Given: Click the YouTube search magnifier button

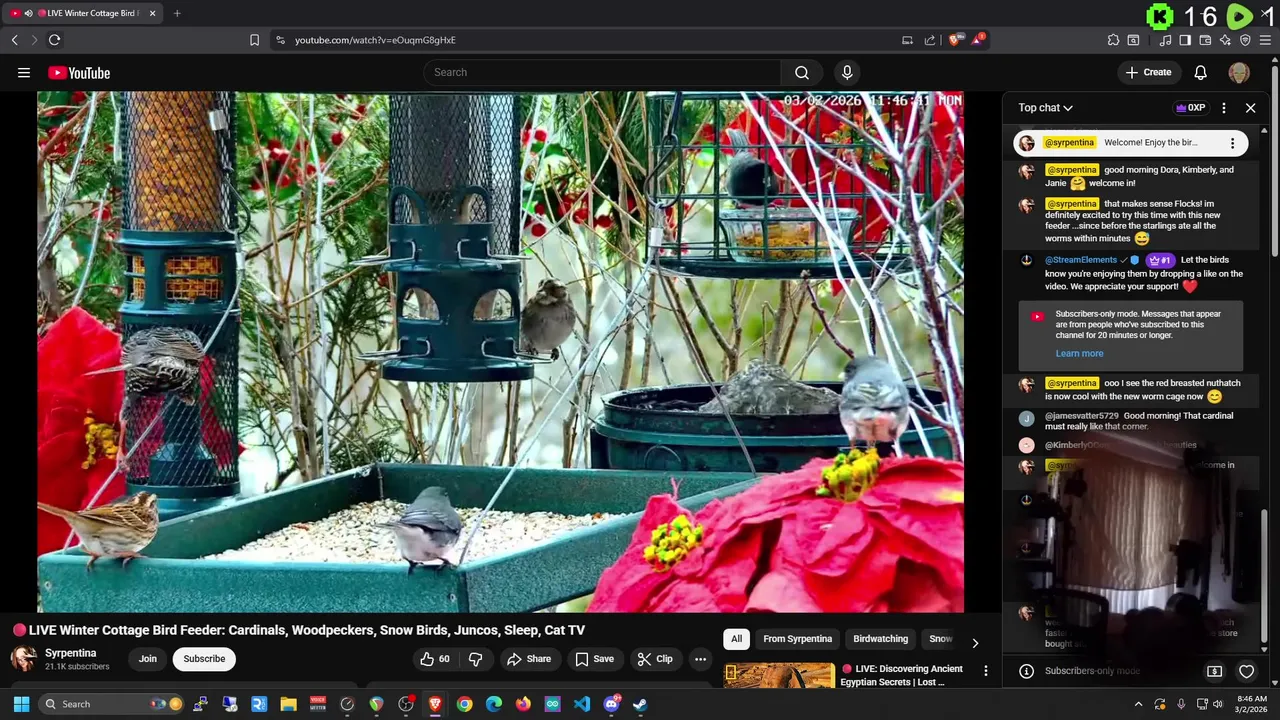Looking at the screenshot, I should 802,72.
